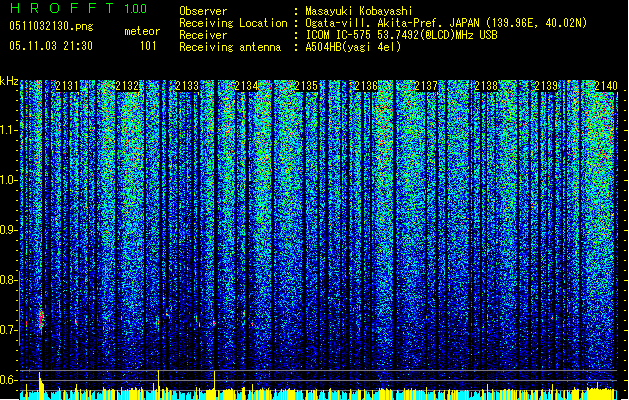
Task: Click the 2132 time marker
Action: point(127,86)
